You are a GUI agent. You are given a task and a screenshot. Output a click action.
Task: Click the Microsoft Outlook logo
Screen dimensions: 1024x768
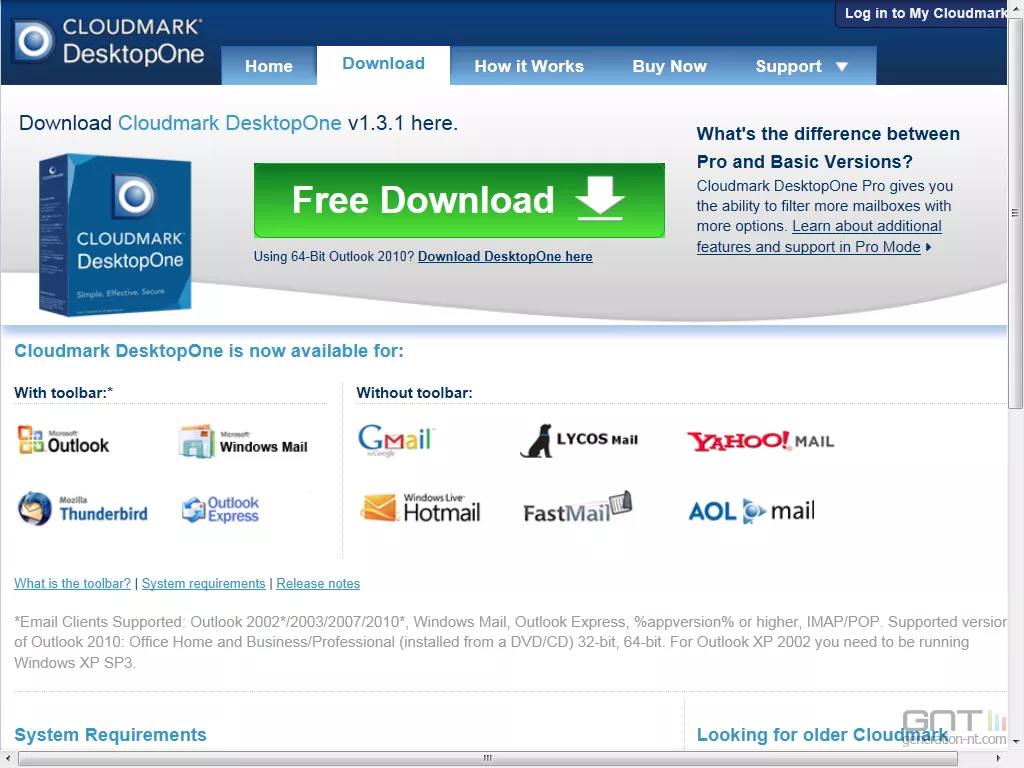pos(63,440)
